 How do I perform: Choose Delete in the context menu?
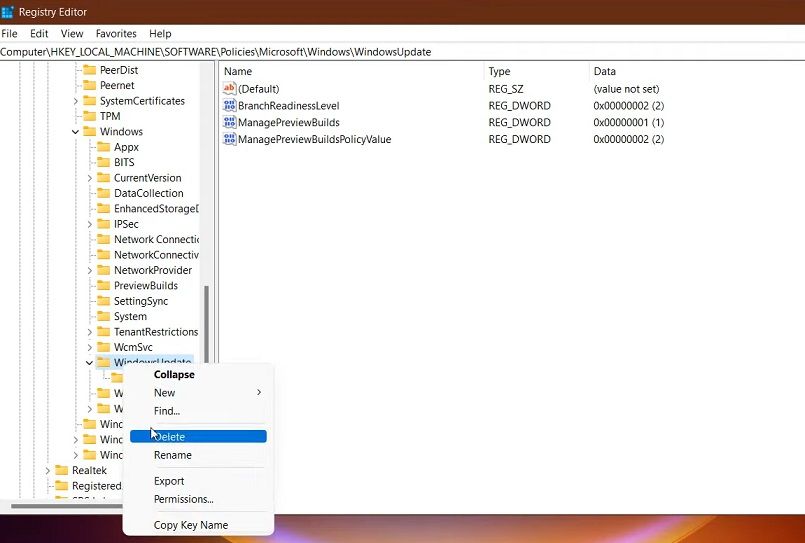[198, 436]
